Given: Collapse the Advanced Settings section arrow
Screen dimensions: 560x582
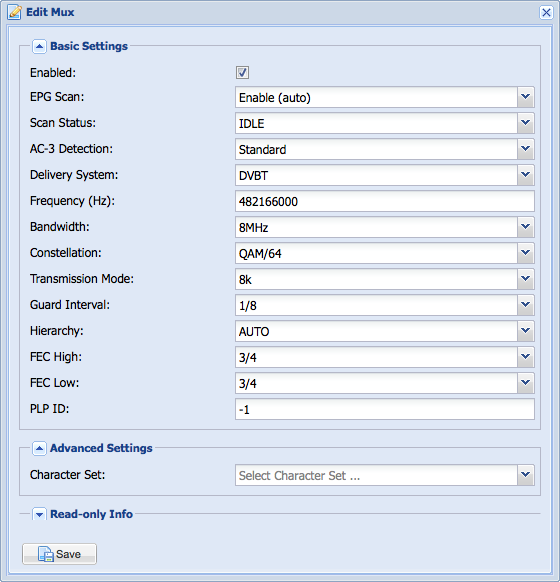Looking at the screenshot, I should pos(39,448).
